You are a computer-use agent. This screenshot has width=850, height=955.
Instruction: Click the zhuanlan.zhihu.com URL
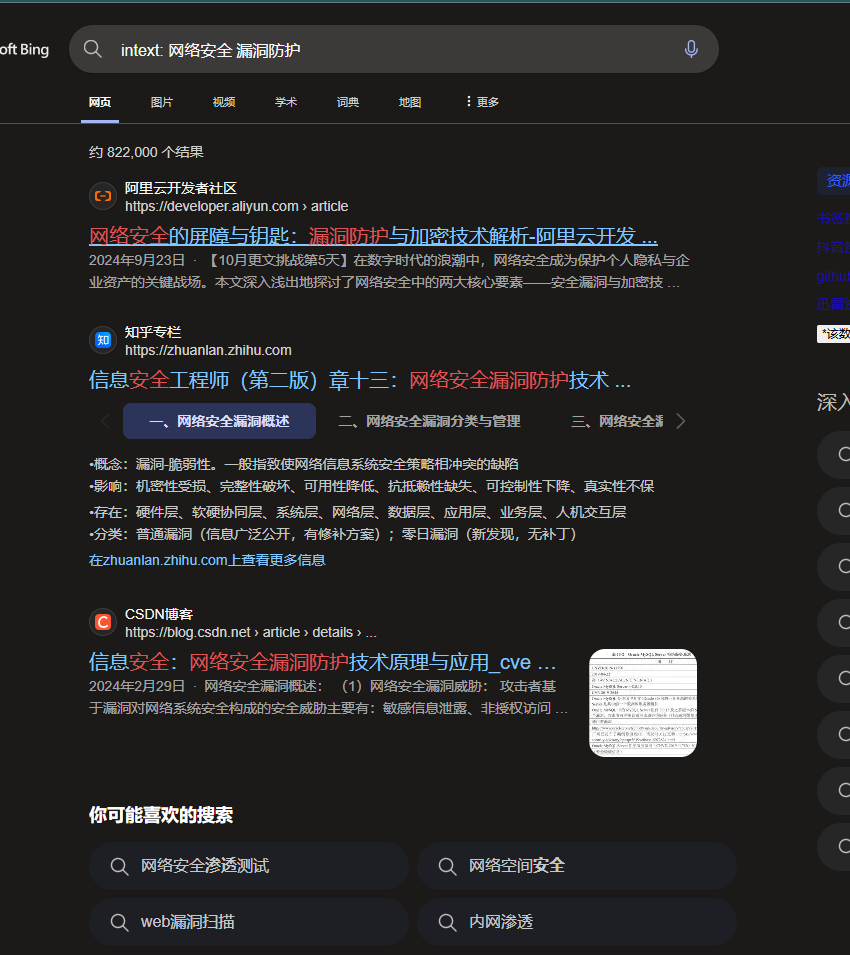point(208,350)
